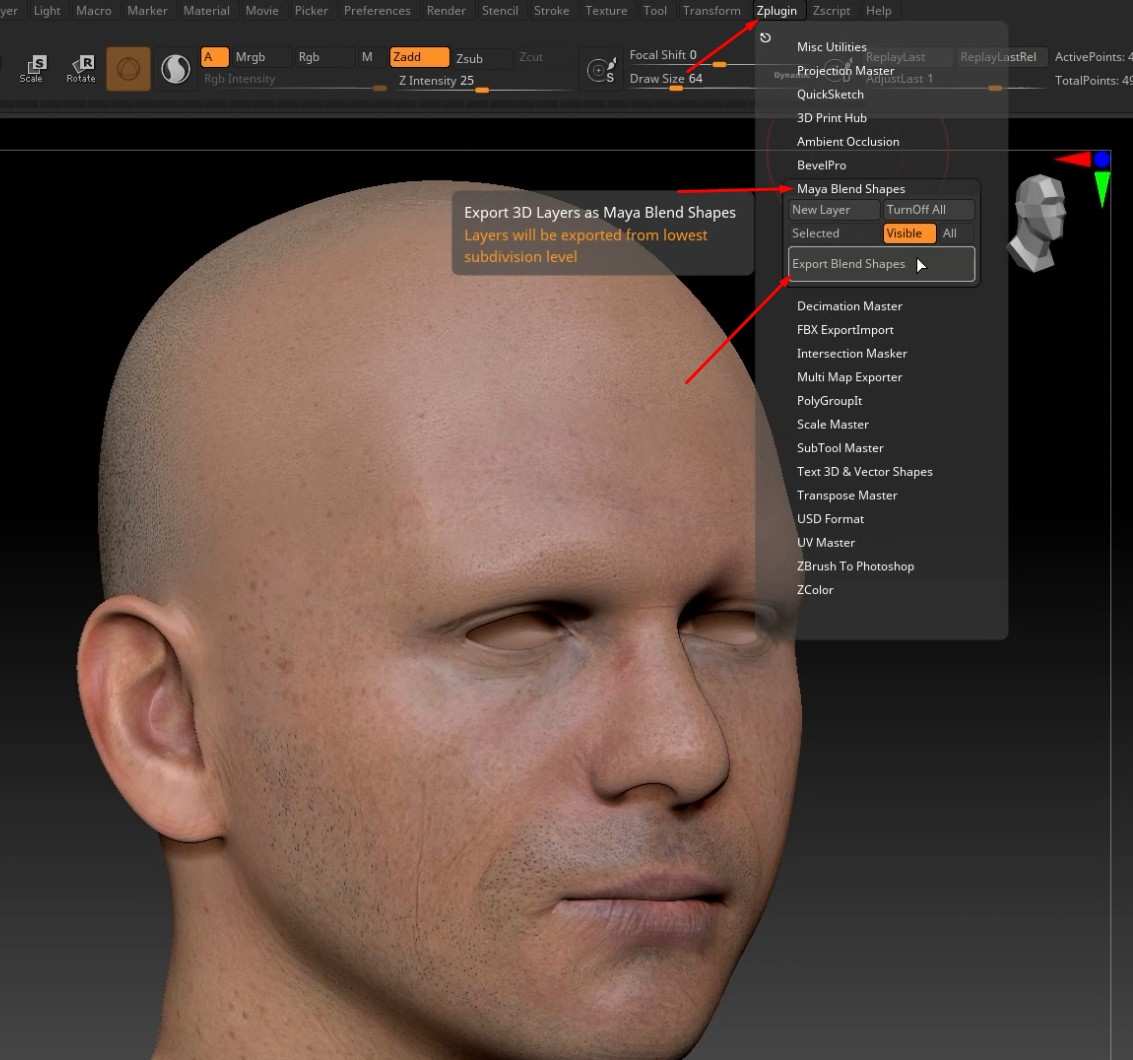Toggle Zsub sculpt mode
Screen dimensions: 1133x1060
point(469,59)
